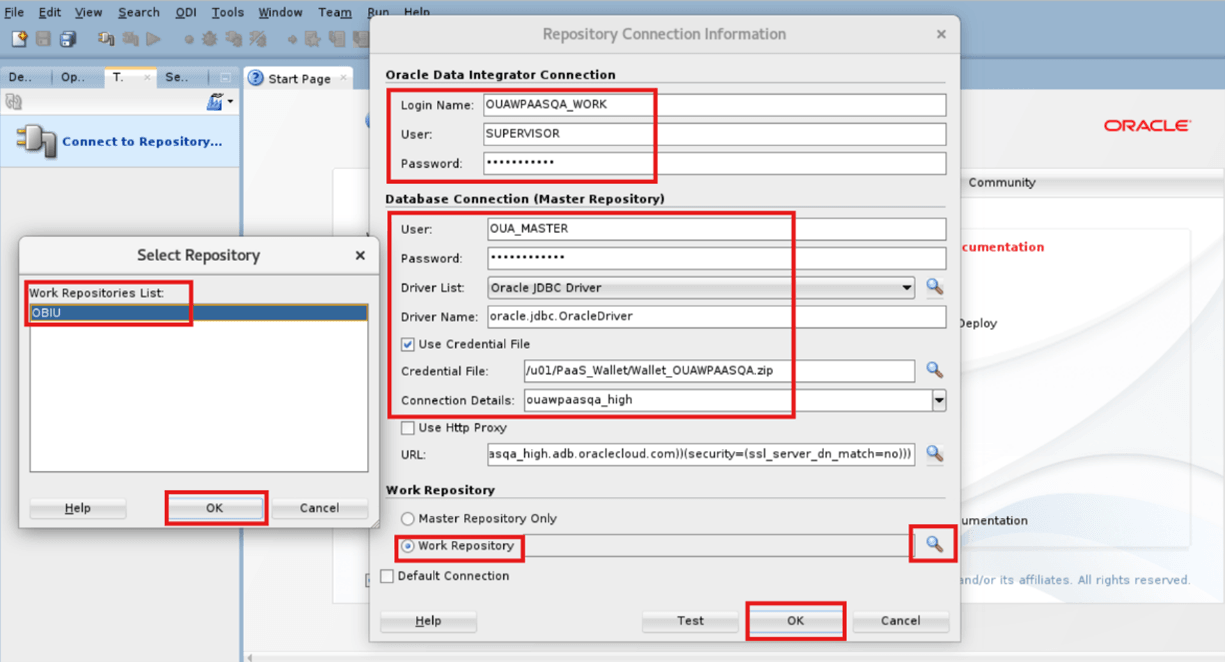
Task: Open the Driver List search magnifier
Action: [934, 287]
